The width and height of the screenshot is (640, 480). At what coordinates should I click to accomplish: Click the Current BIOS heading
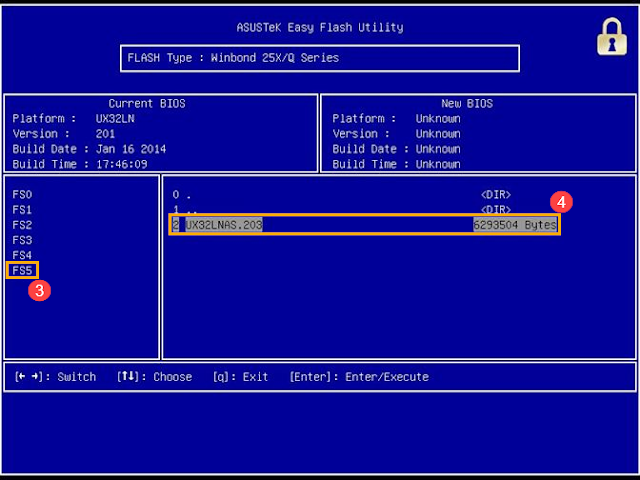(147, 104)
